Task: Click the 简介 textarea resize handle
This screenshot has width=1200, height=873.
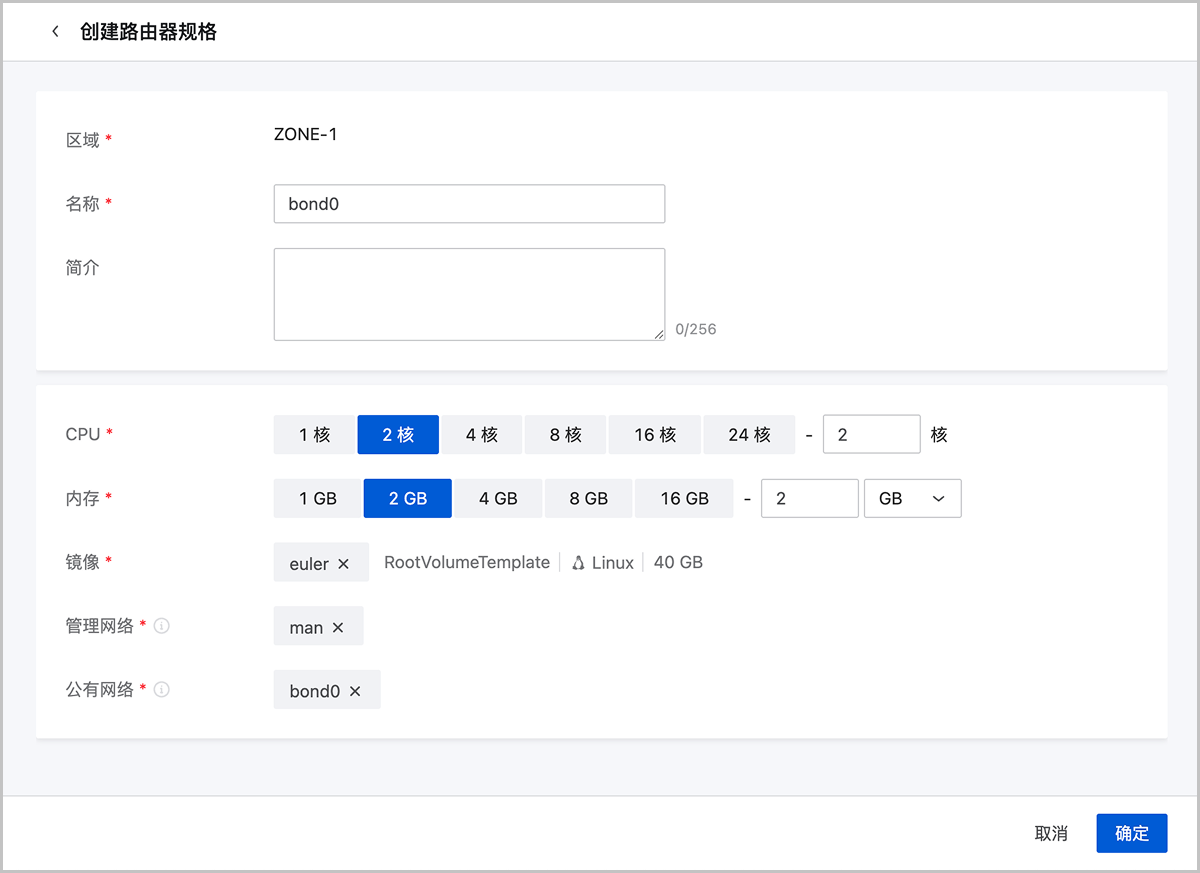Action: click(x=659, y=335)
